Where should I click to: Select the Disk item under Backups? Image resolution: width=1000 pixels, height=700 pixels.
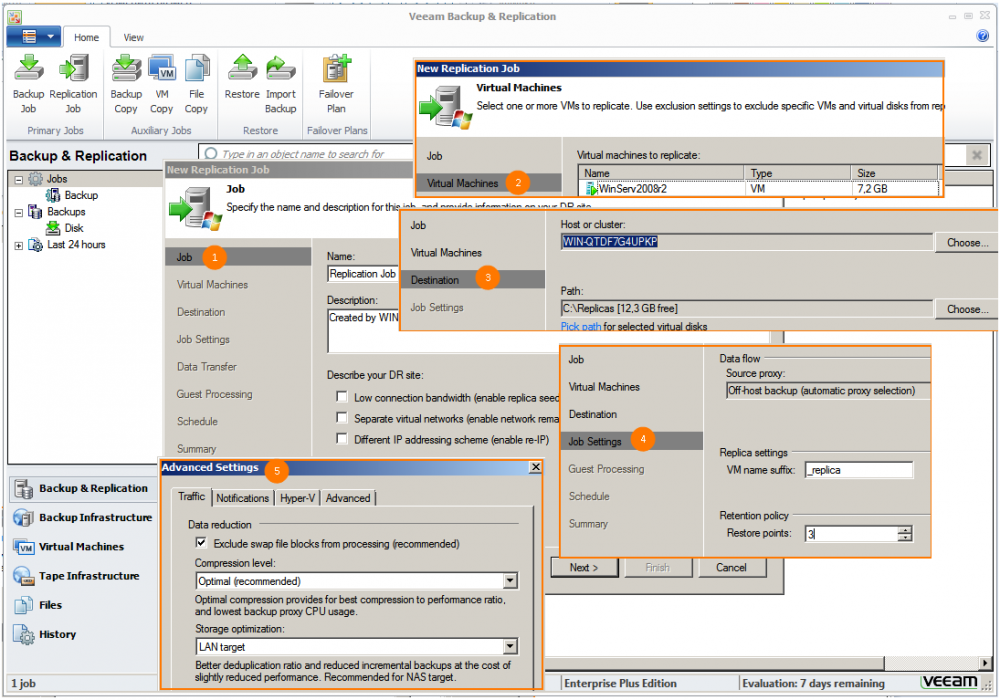64,228
